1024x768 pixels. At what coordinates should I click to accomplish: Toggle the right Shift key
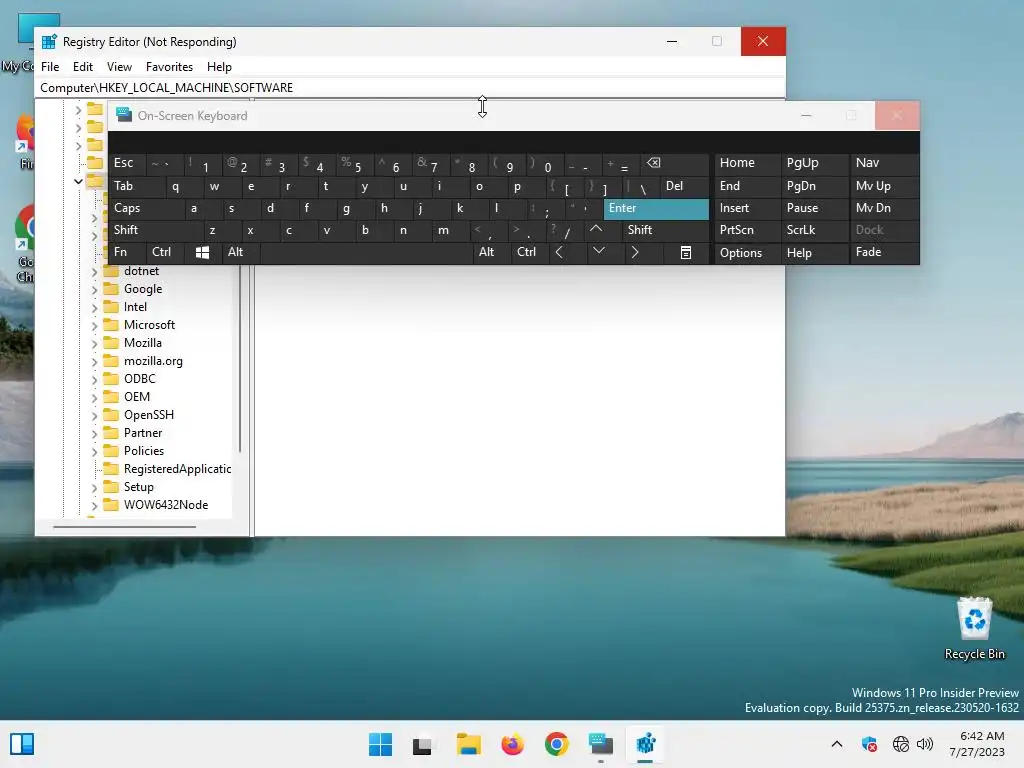[665, 230]
